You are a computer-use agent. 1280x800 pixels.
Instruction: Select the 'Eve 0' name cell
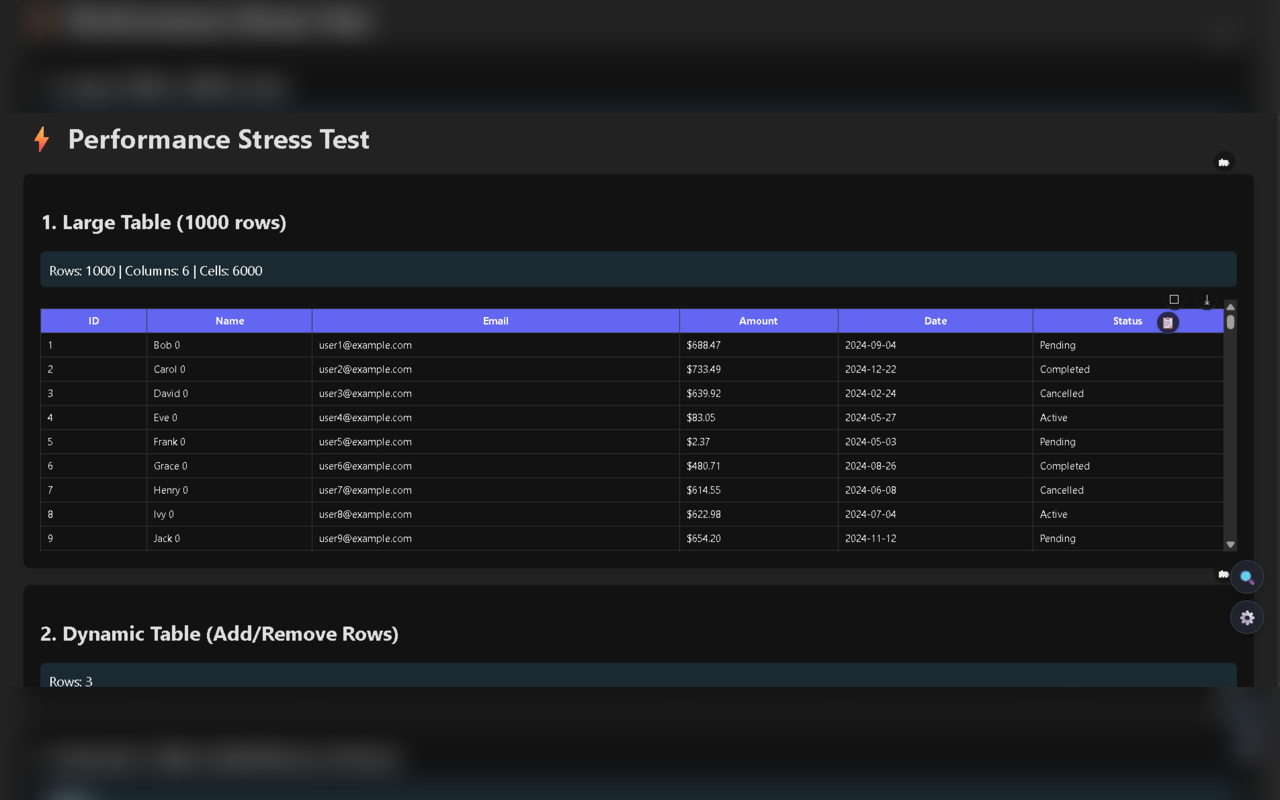pyautogui.click(x=229, y=417)
